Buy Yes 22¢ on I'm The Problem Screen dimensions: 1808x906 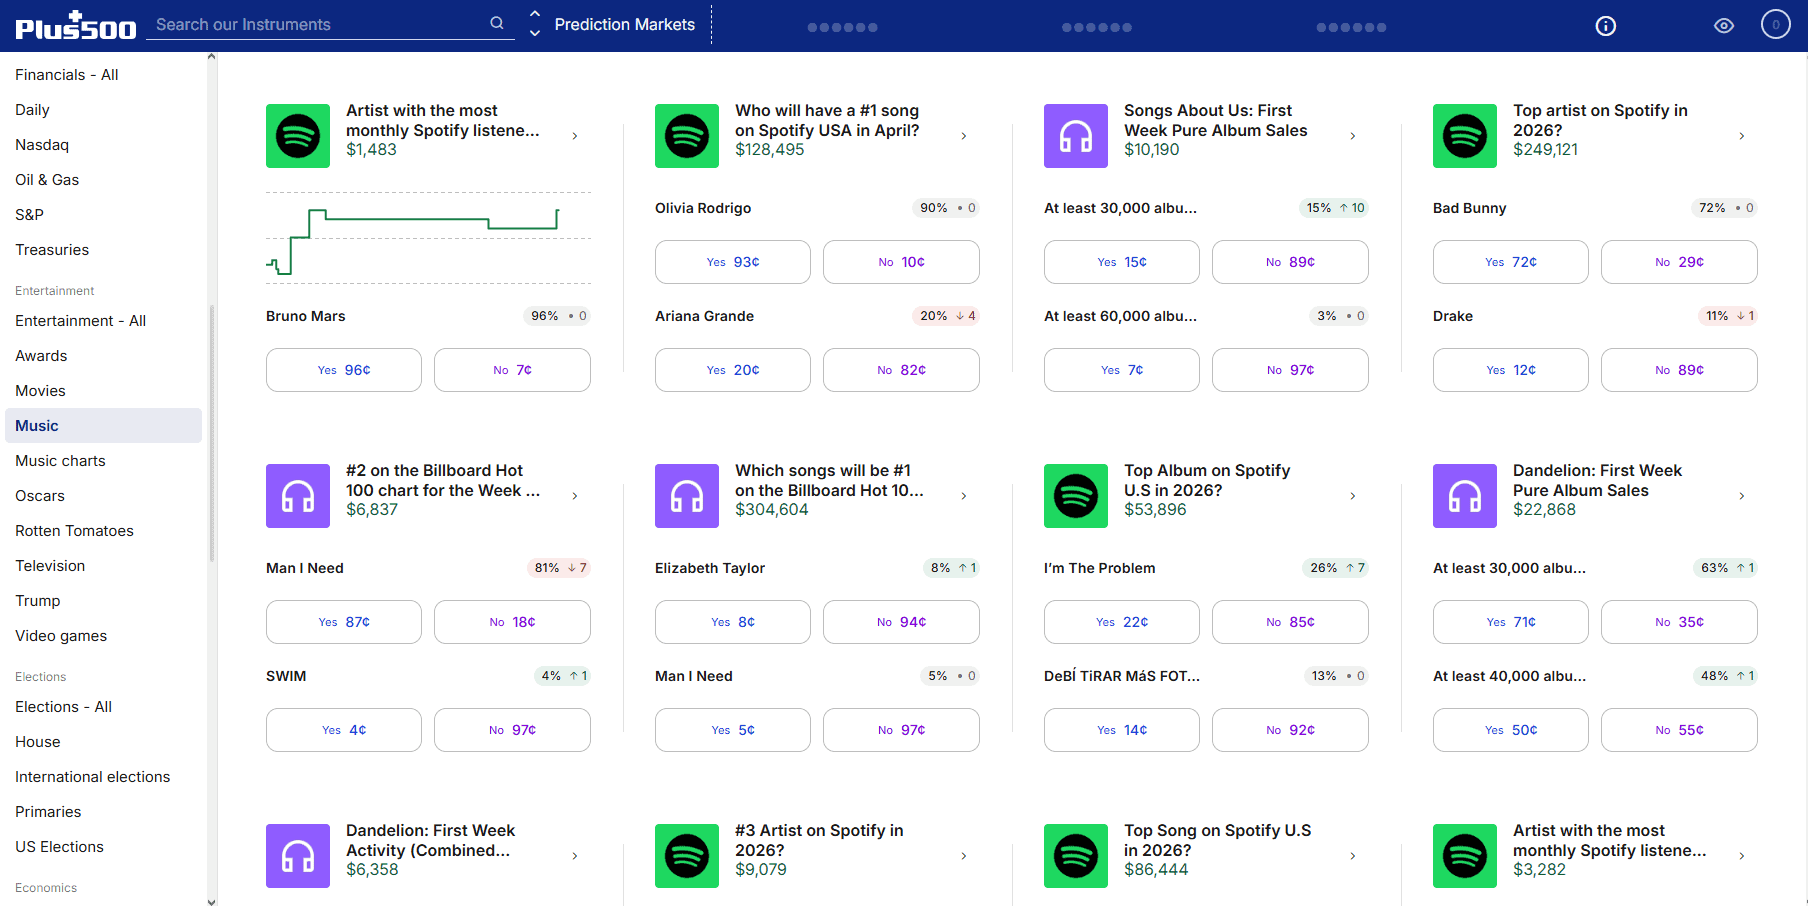(x=1122, y=622)
